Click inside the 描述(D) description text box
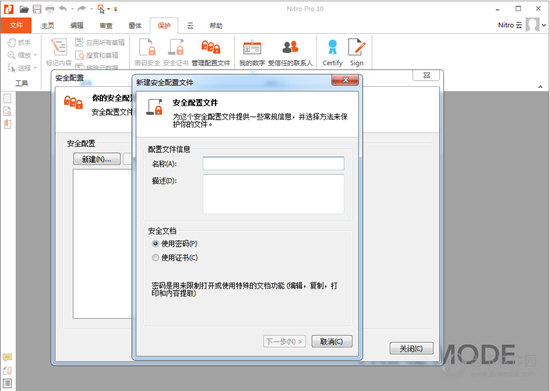This screenshot has width=550, height=391. pyautogui.click(x=273, y=194)
